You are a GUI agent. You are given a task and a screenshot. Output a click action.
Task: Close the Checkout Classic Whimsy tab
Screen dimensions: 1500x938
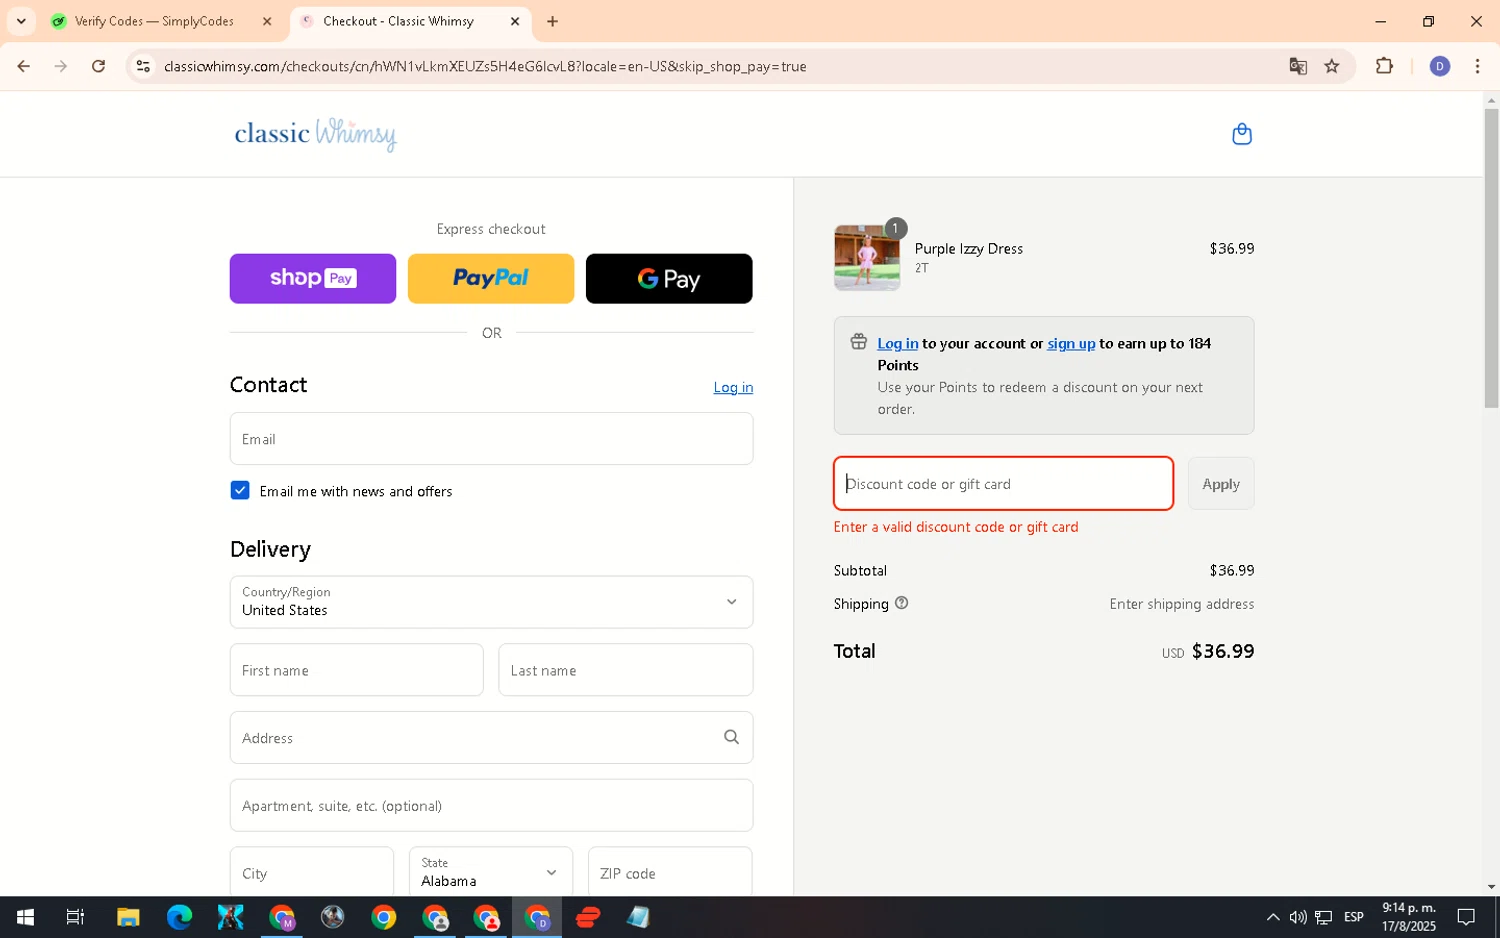[515, 21]
